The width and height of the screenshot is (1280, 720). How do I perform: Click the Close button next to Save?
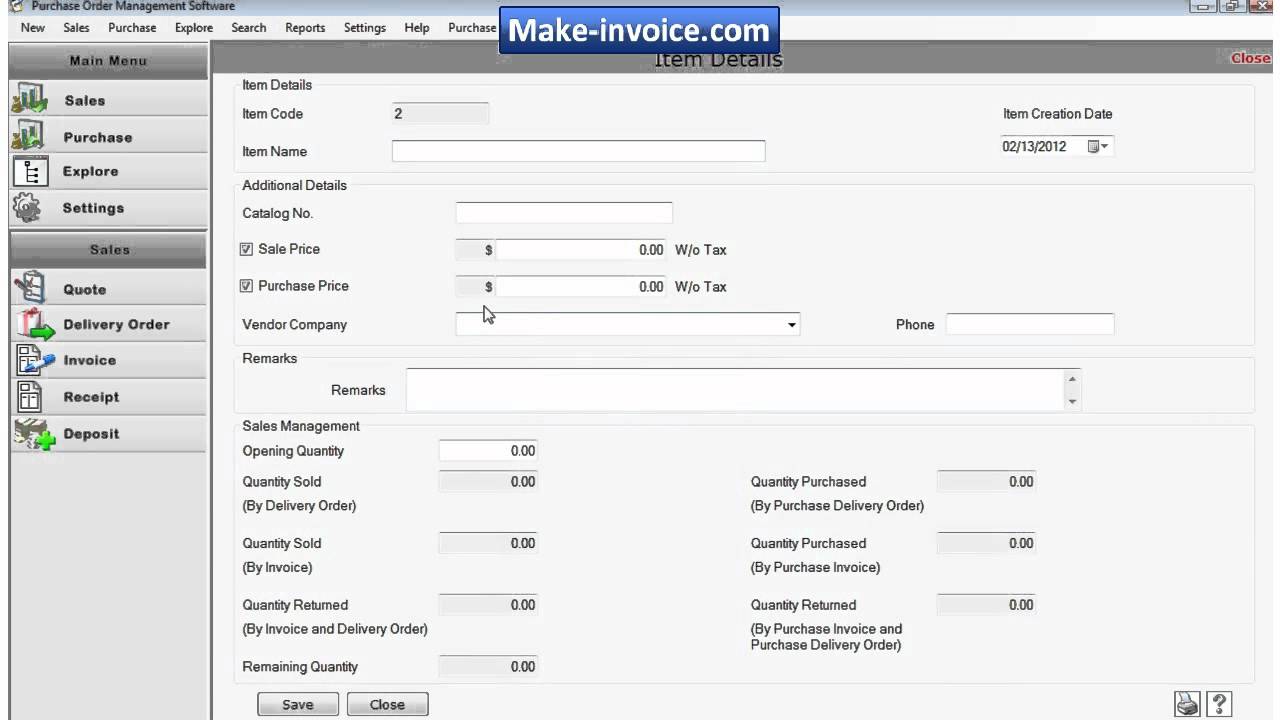387,704
